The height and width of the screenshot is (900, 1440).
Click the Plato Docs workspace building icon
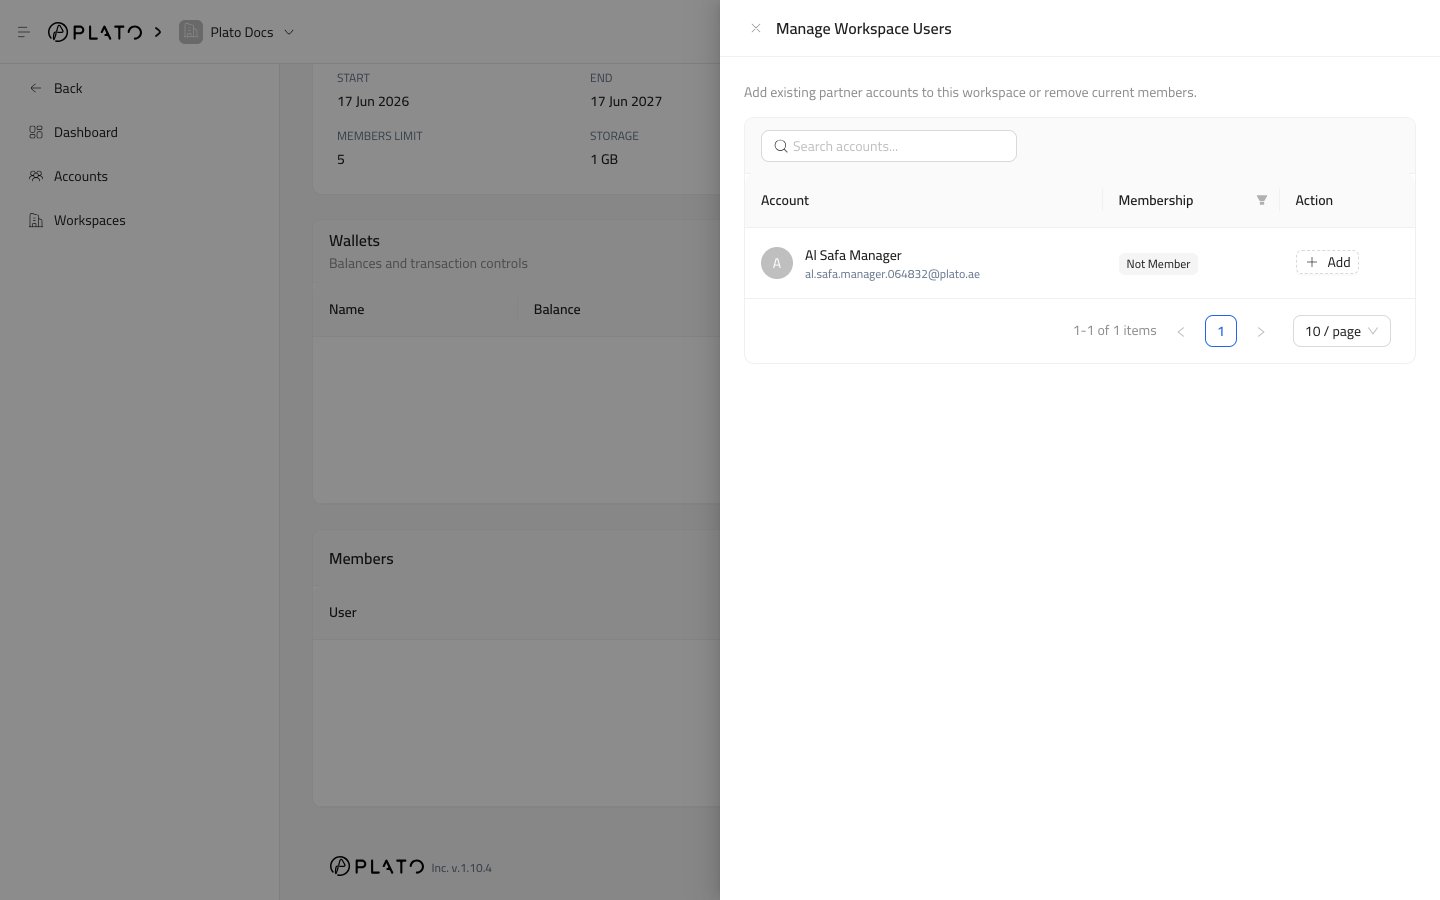(x=191, y=32)
